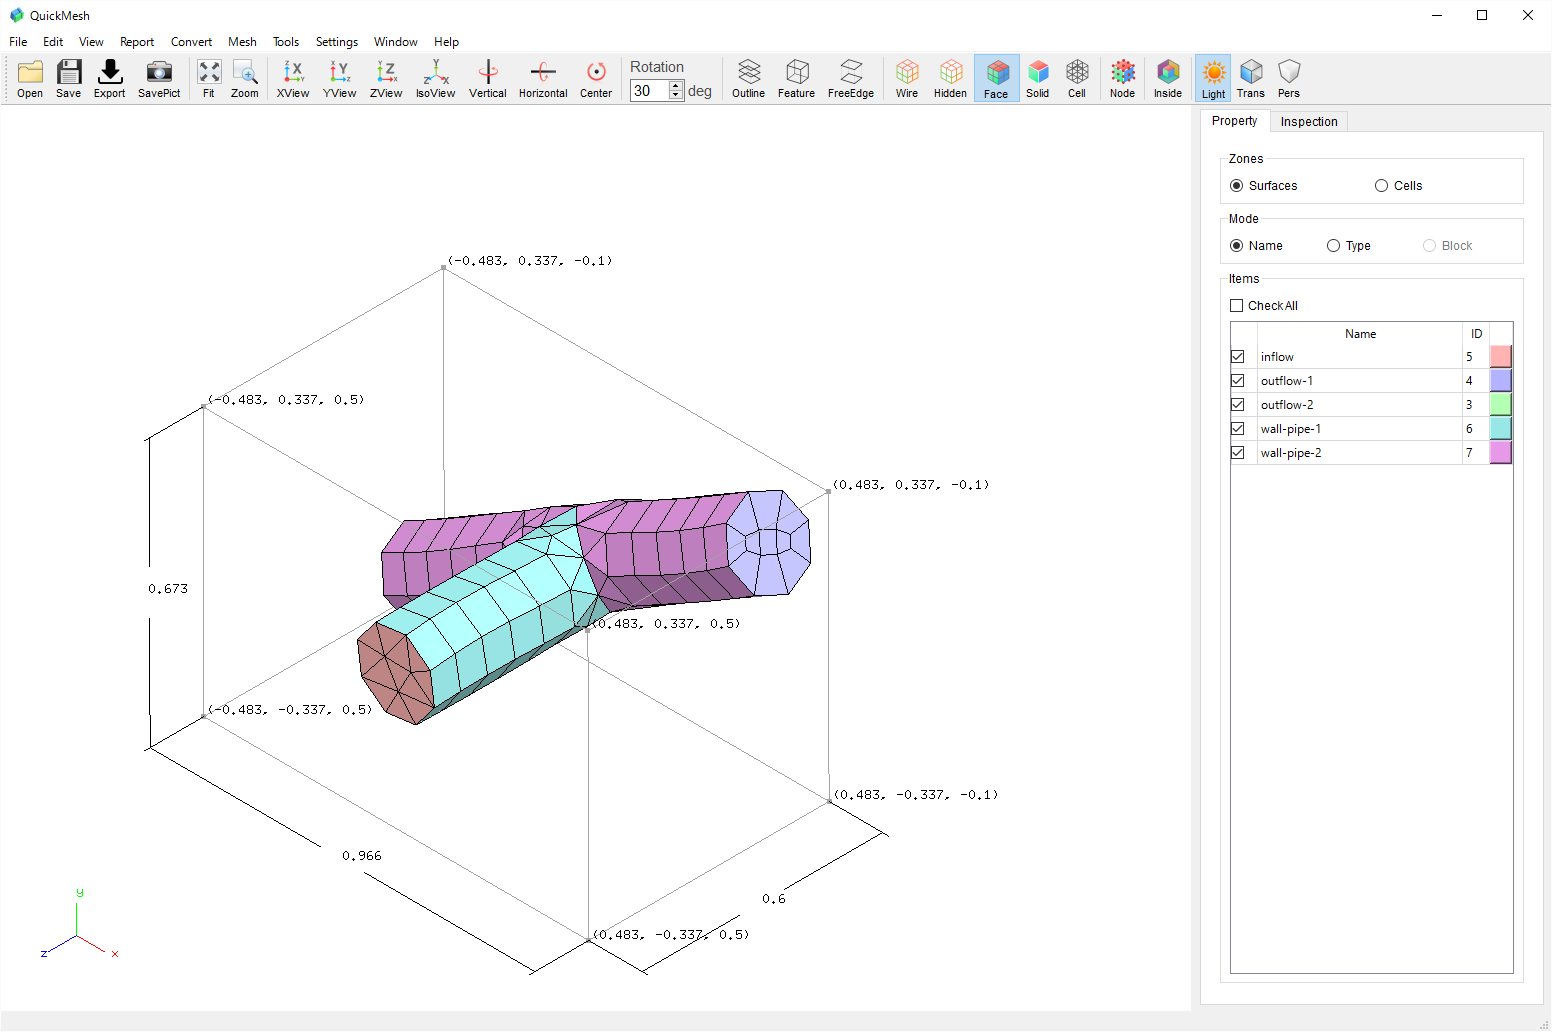This screenshot has height=1032, width=1552.
Task: Click the Center rotation icon
Action: click(x=596, y=78)
